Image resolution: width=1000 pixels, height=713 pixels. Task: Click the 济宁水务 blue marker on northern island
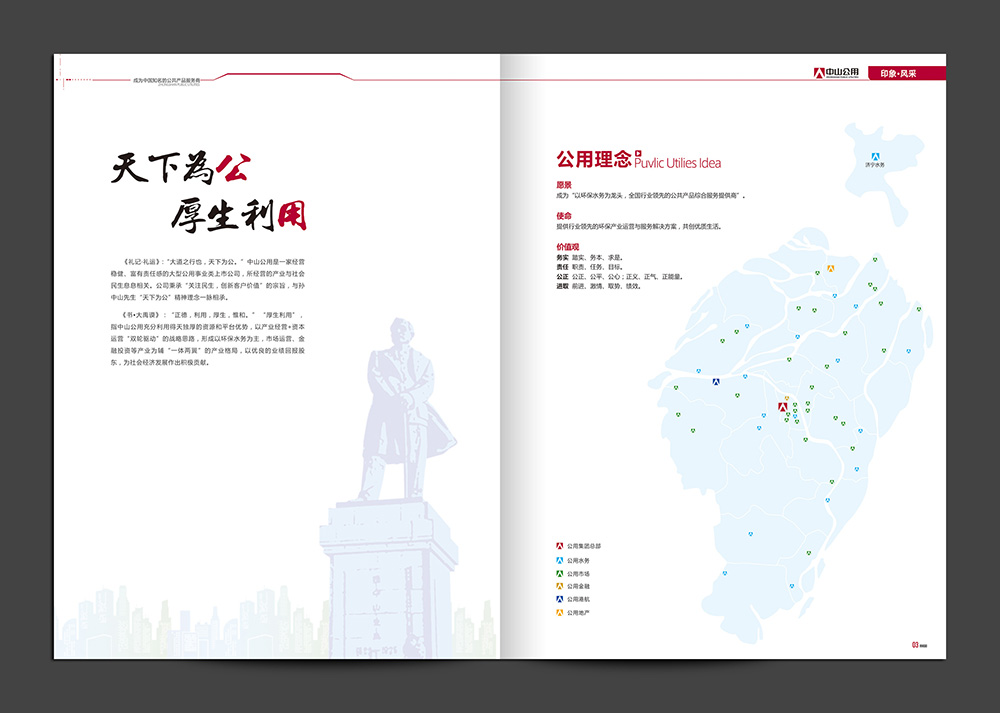coord(876,156)
